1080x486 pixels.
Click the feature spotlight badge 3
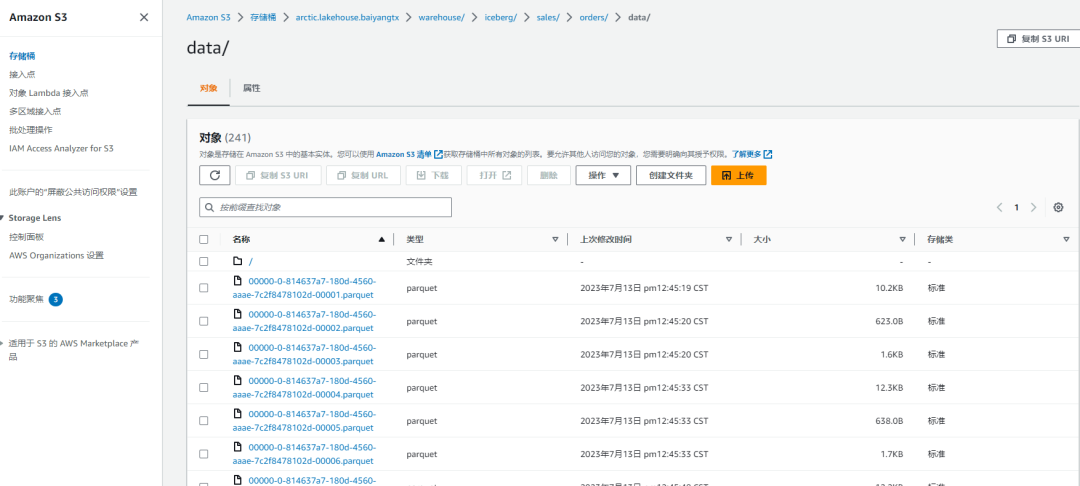56,299
